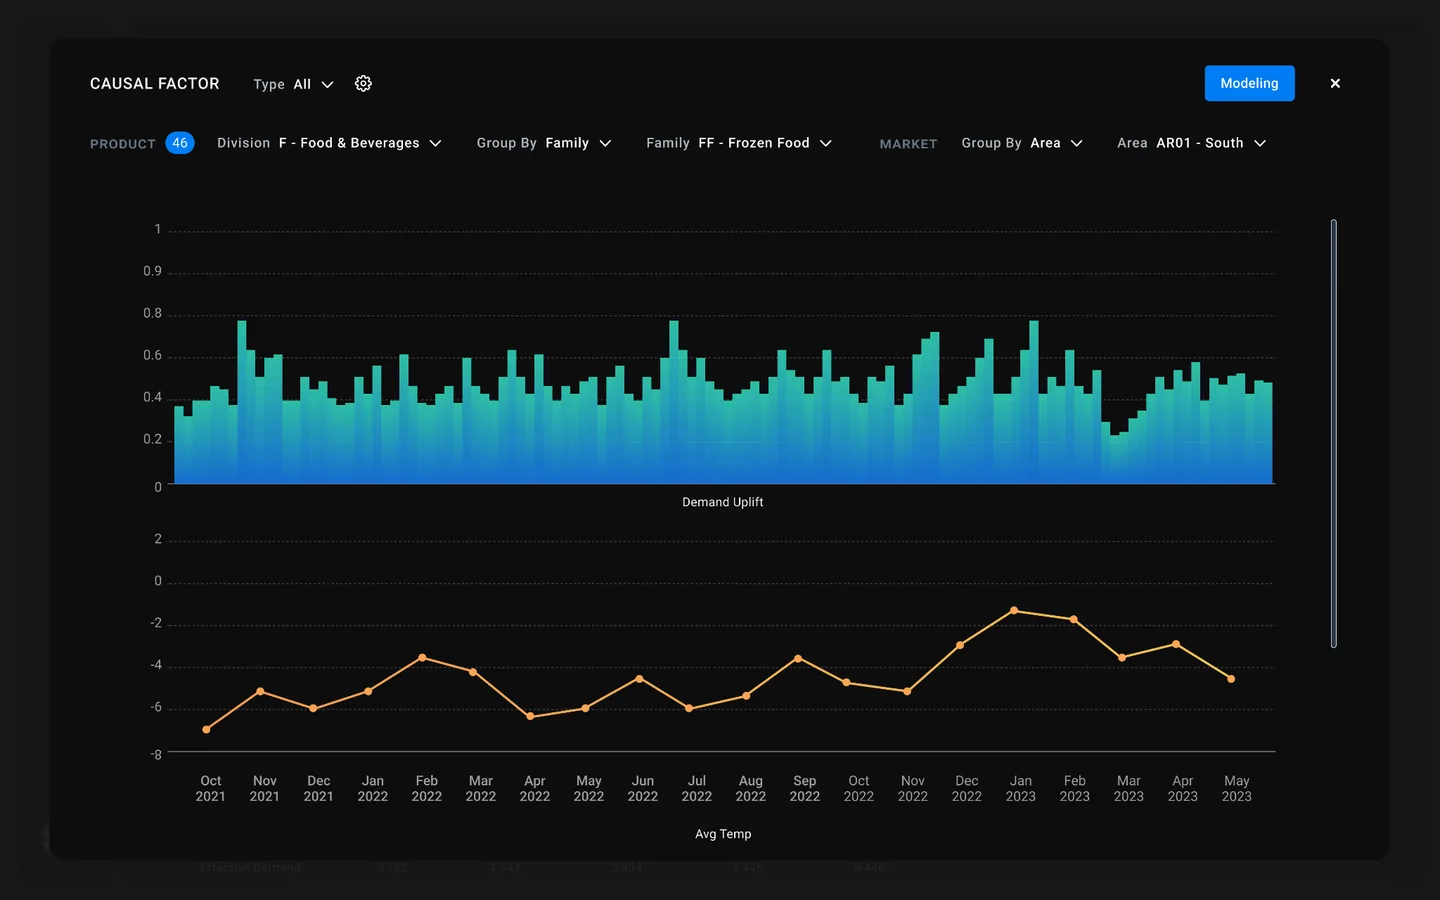Image resolution: width=1440 pixels, height=900 pixels.
Task: Click the blue Modeling button
Action: (x=1249, y=84)
